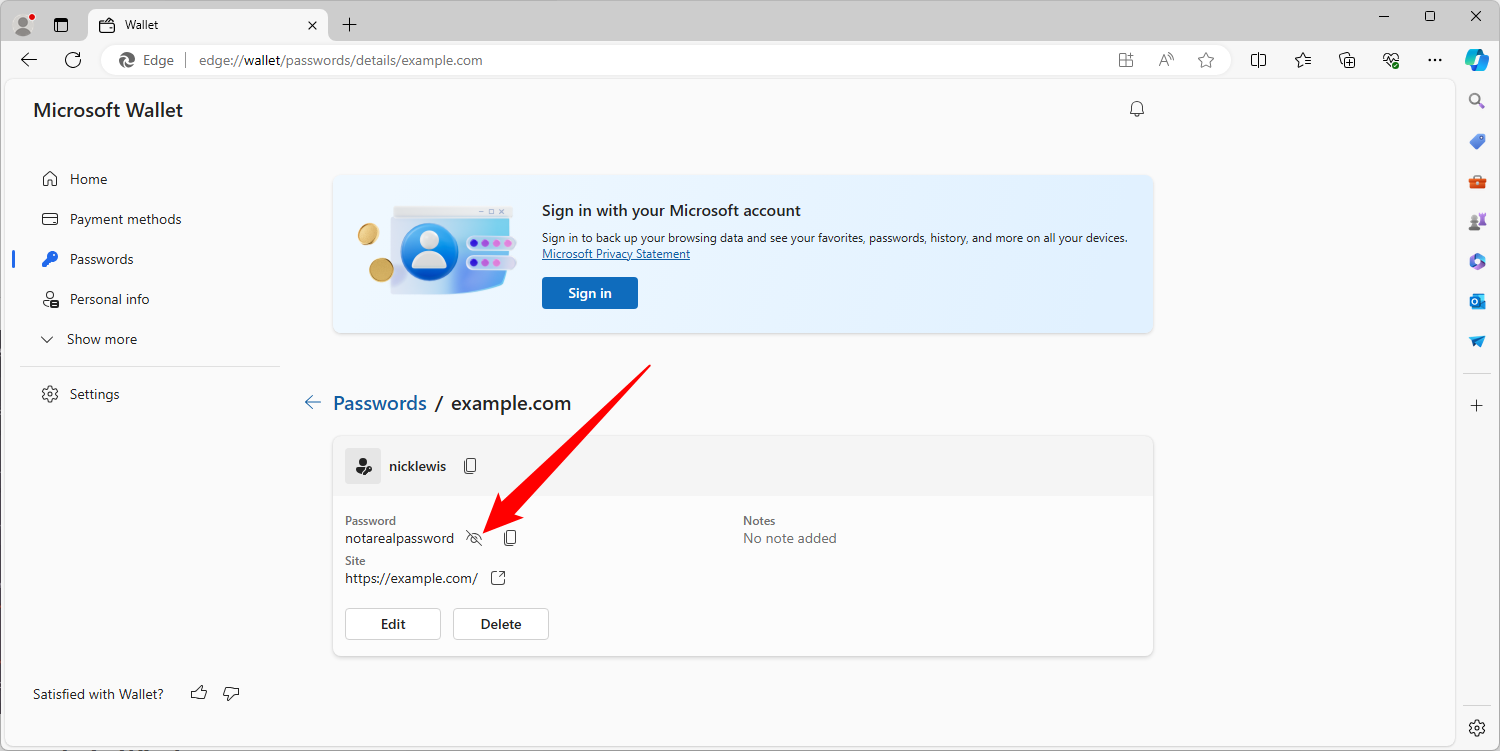Edit the example.com password entry

tap(393, 624)
